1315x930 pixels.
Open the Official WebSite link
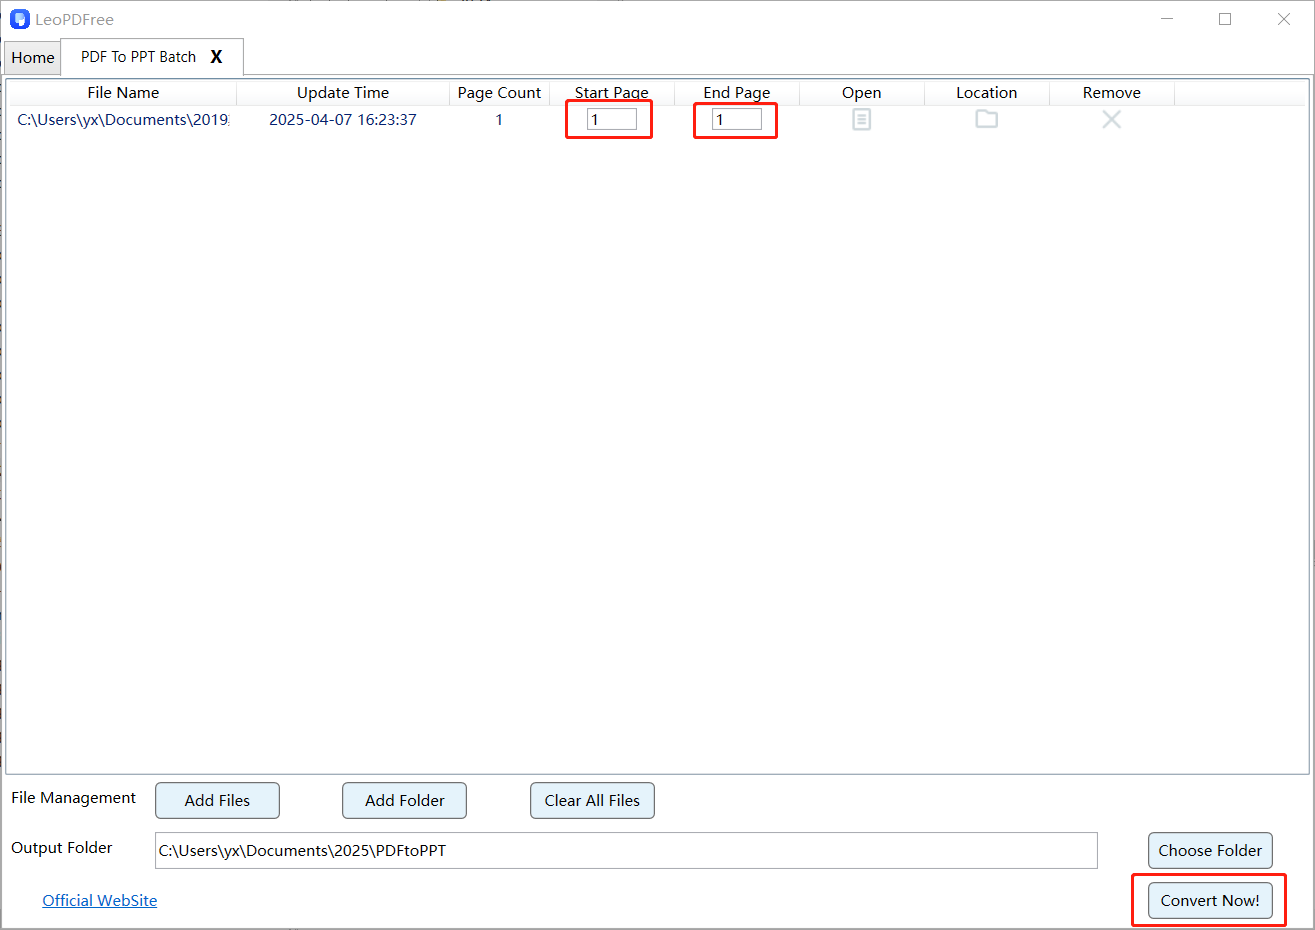pyautogui.click(x=99, y=900)
